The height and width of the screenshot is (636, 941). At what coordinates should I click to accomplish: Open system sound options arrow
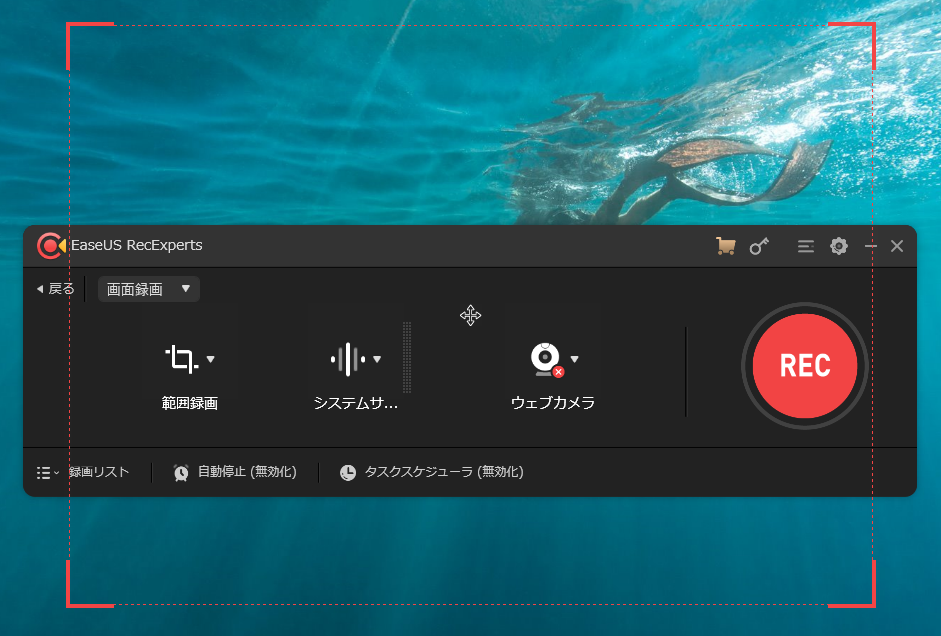[377, 359]
